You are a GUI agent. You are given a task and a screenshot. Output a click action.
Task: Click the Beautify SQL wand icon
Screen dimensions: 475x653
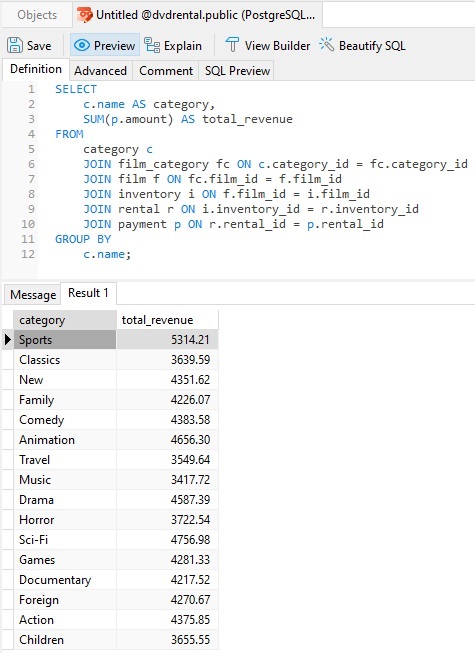(x=327, y=44)
